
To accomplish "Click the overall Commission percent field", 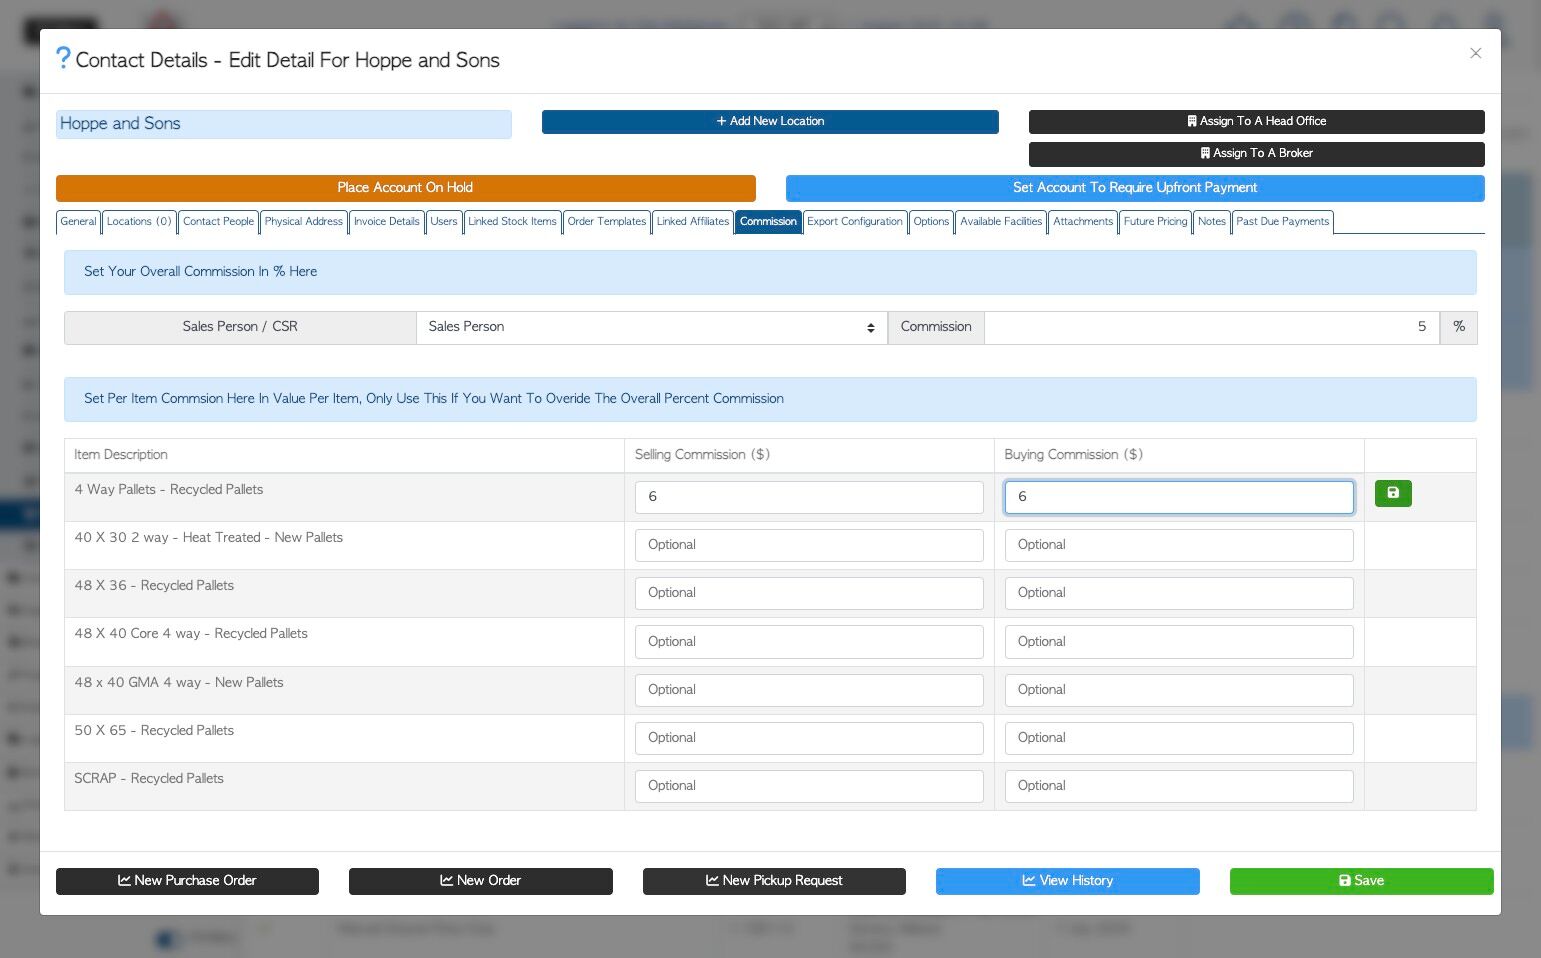I will (1212, 327).
